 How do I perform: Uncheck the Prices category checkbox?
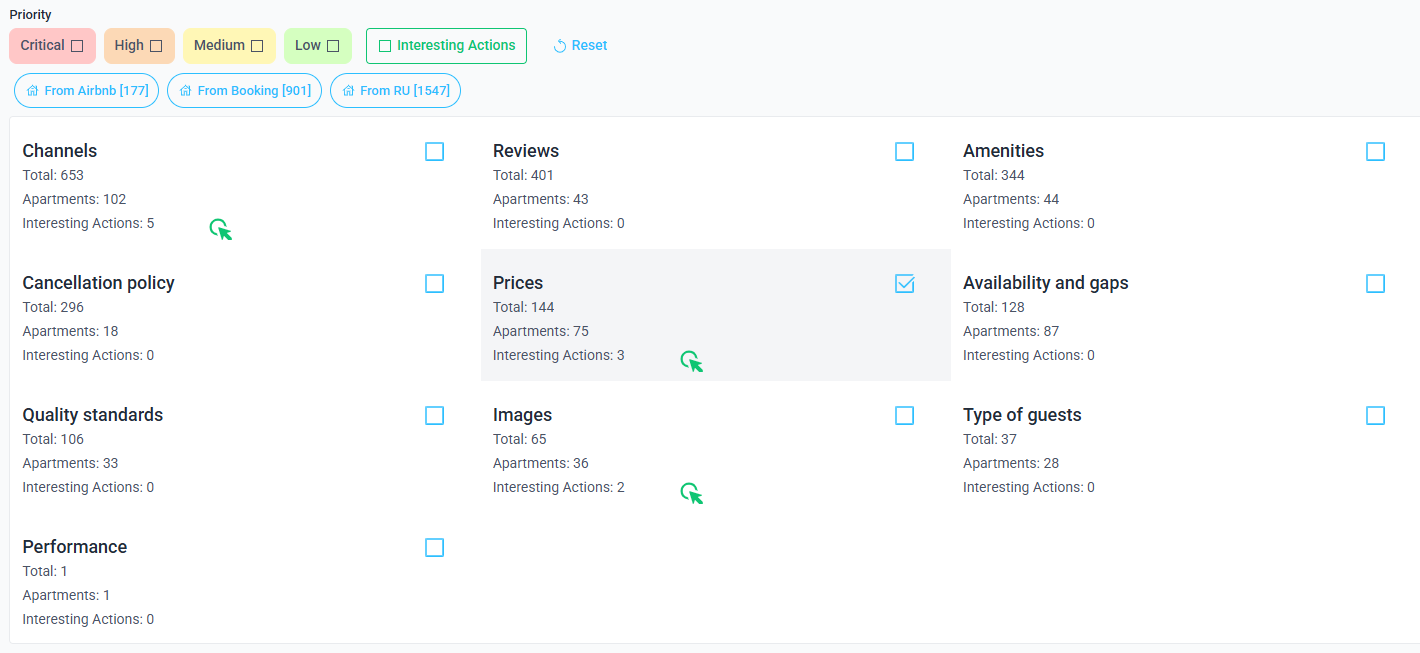click(904, 284)
